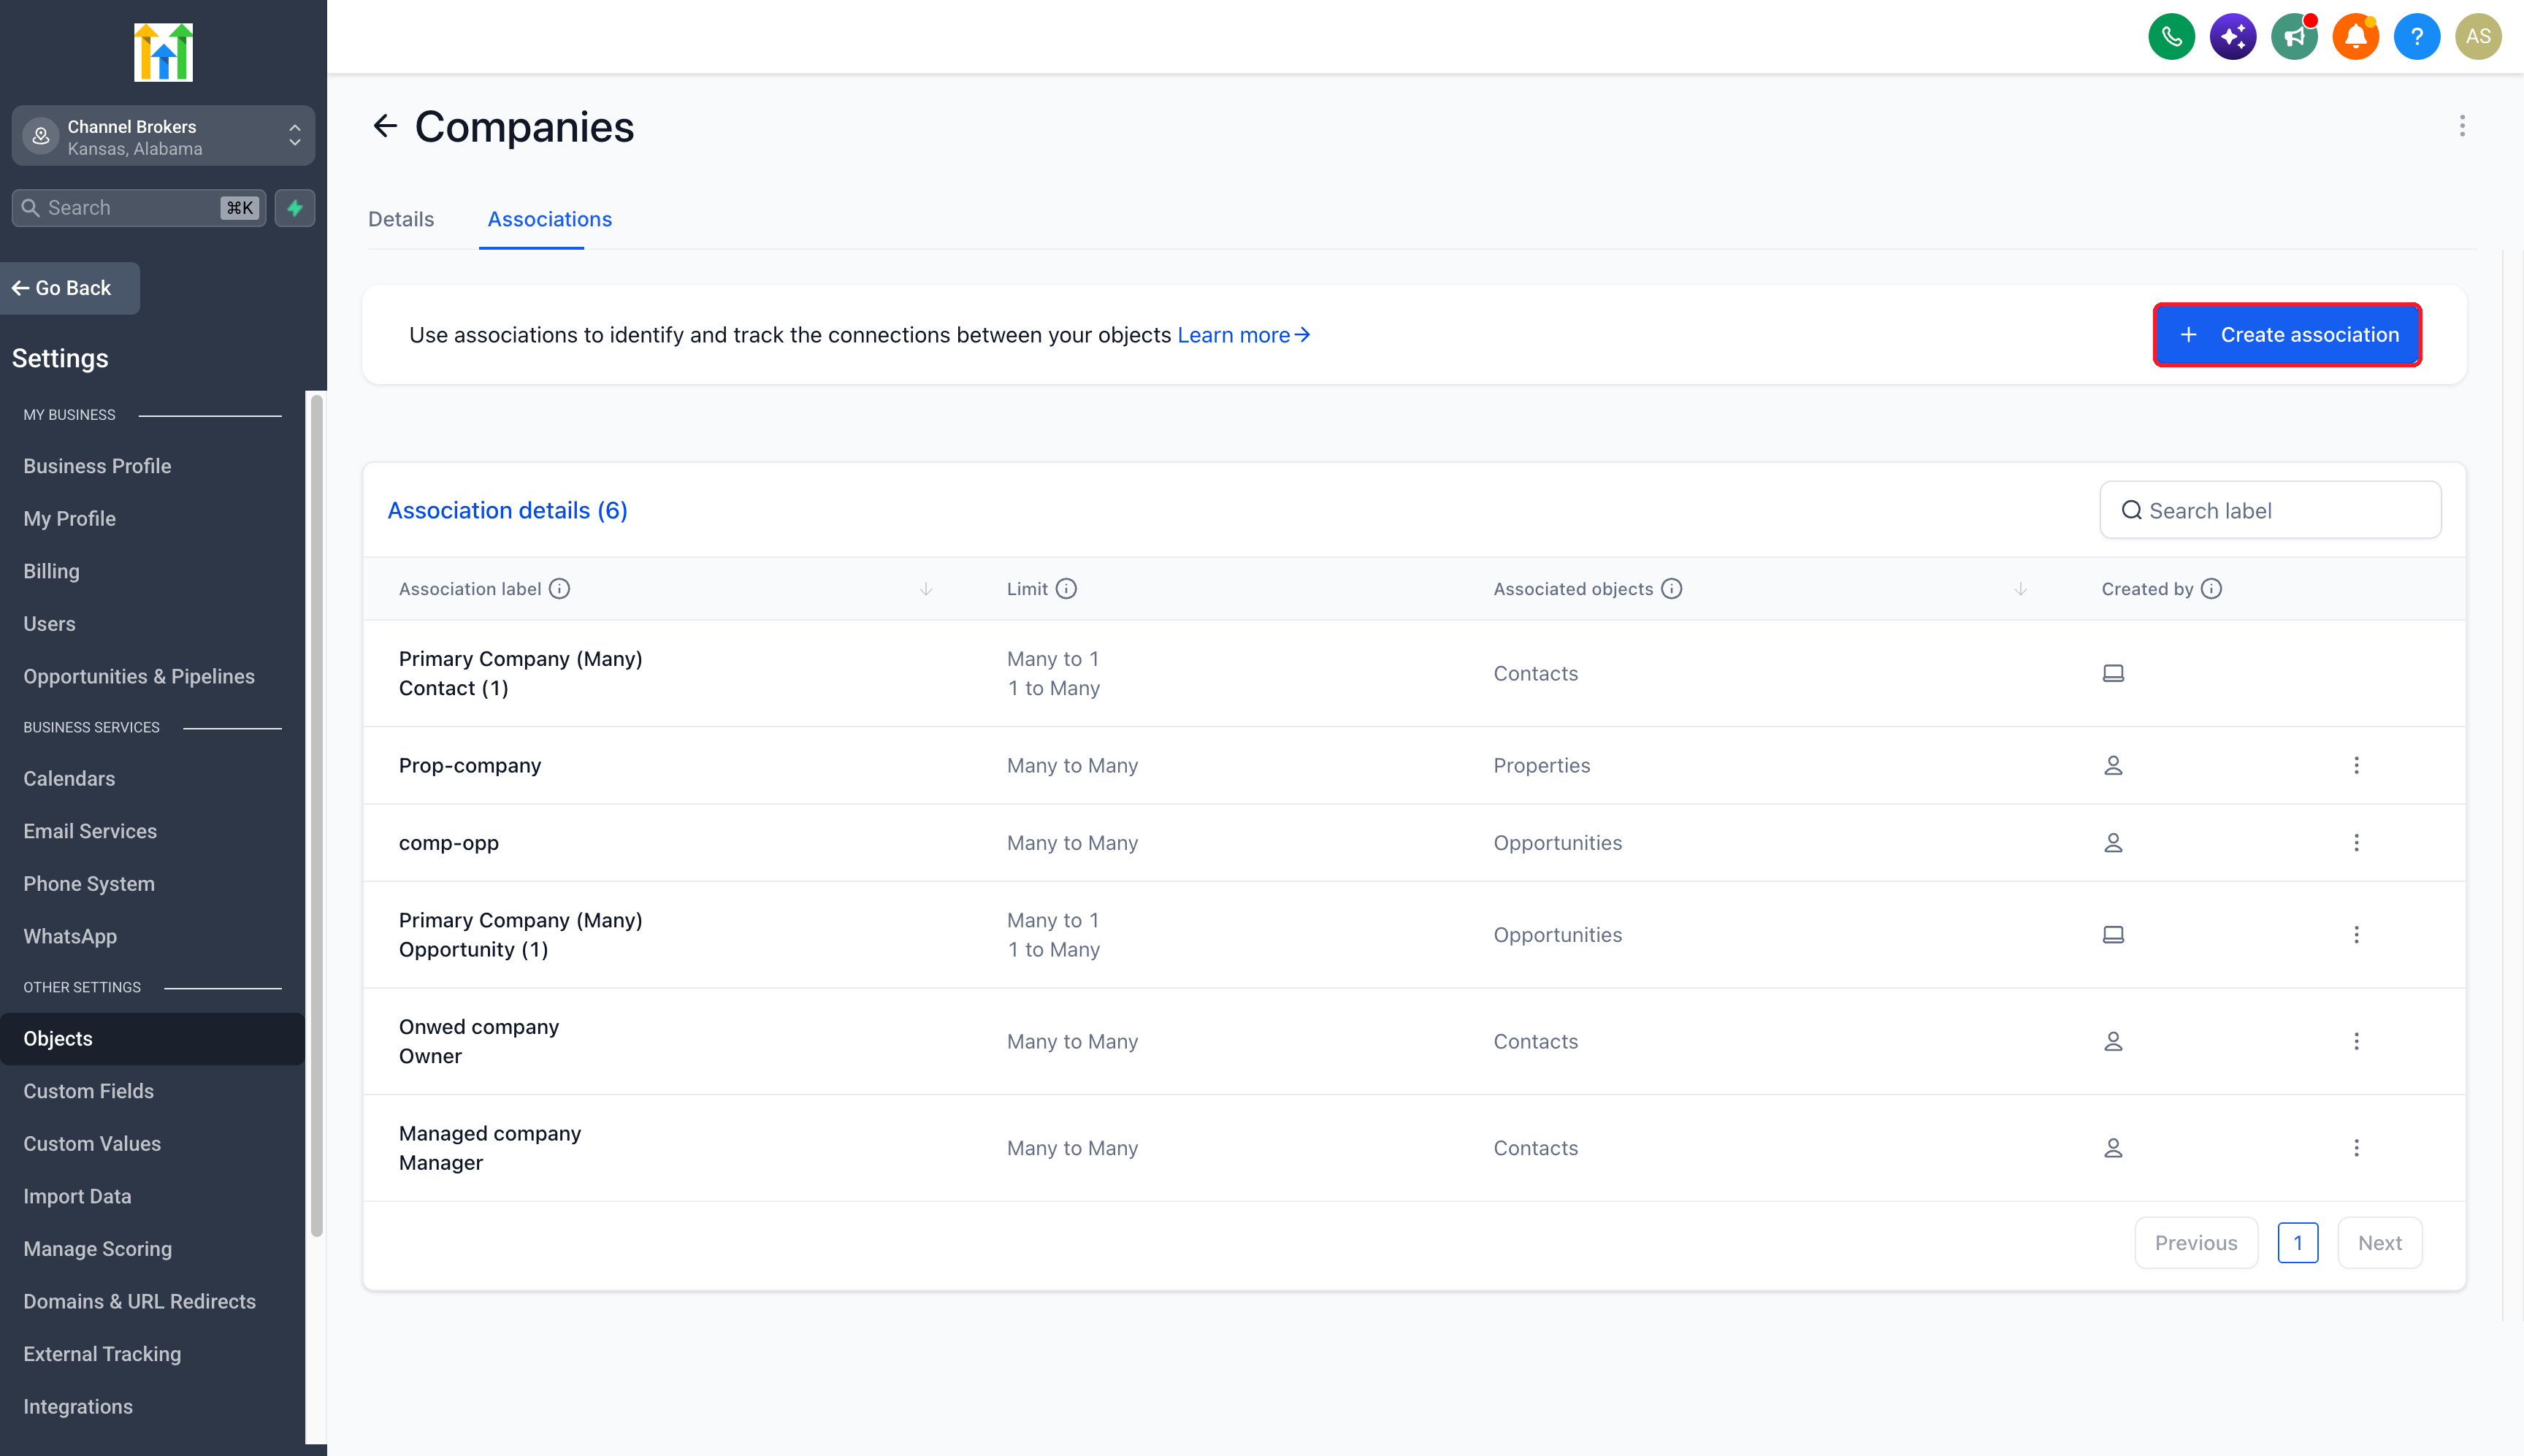The height and width of the screenshot is (1456, 2524).
Task: Click the info icon next to Limit
Action: pos(1066,589)
